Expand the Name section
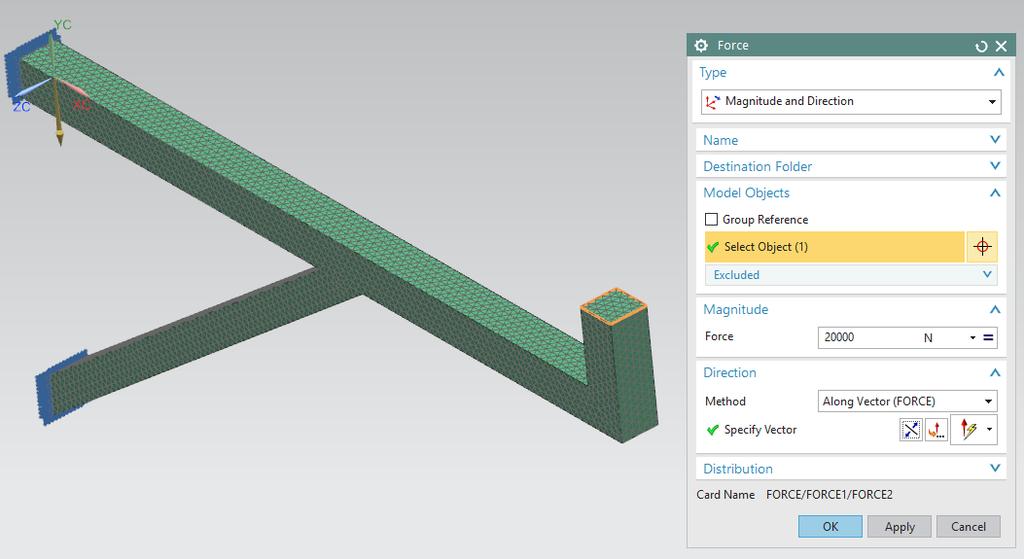 tap(995, 140)
